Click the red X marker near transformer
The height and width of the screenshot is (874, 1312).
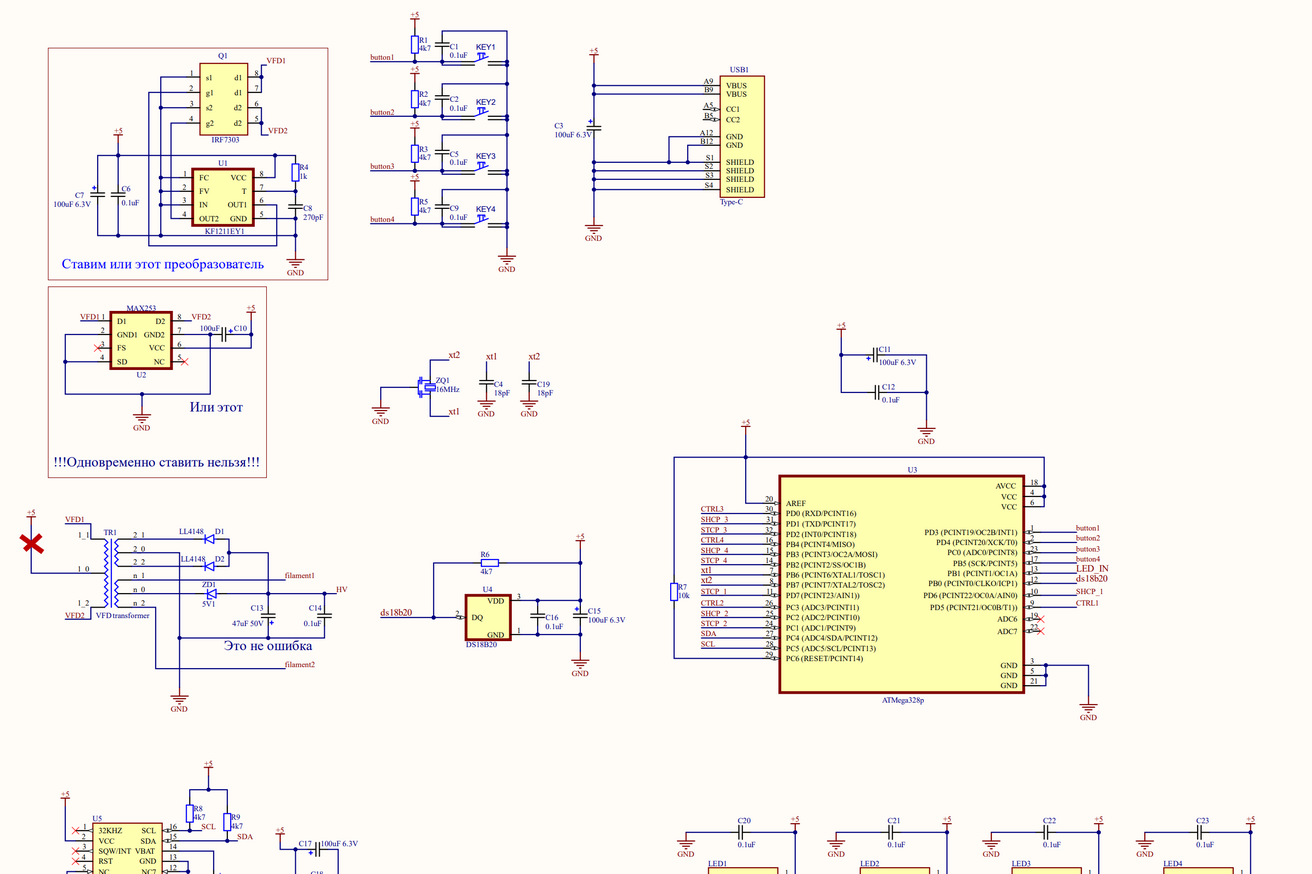point(33,544)
